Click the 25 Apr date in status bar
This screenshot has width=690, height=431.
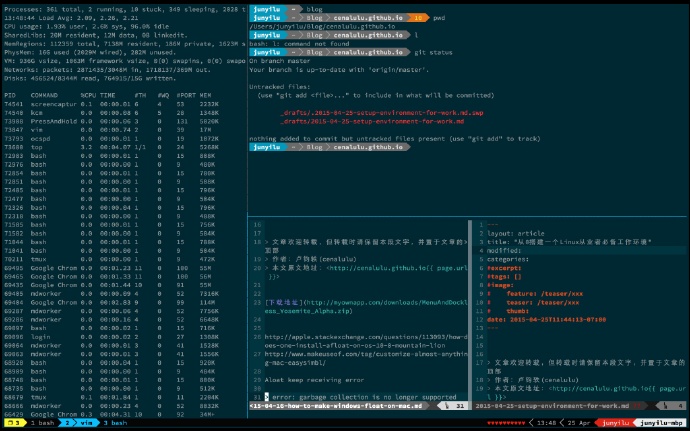point(579,423)
